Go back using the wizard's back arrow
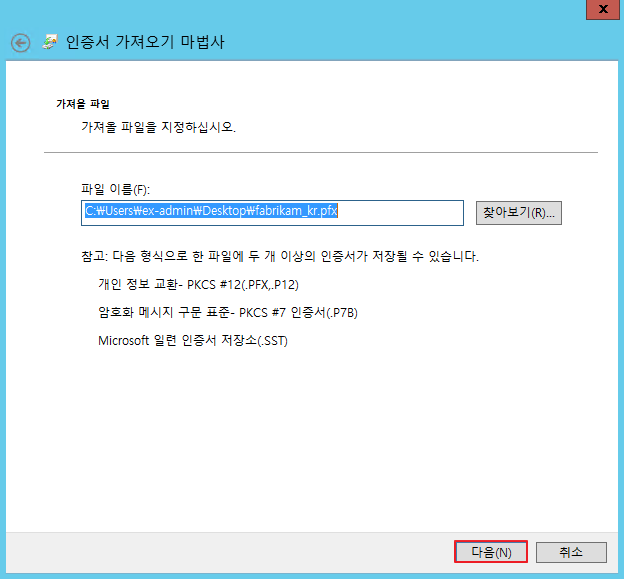 21,43
